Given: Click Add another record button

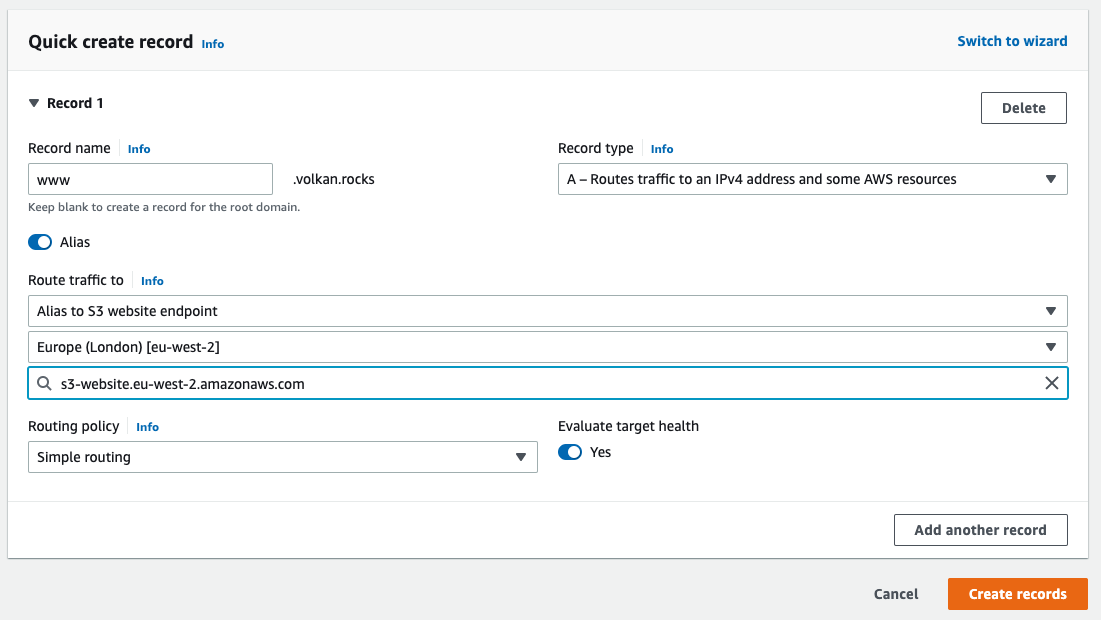Looking at the screenshot, I should click(x=980, y=530).
